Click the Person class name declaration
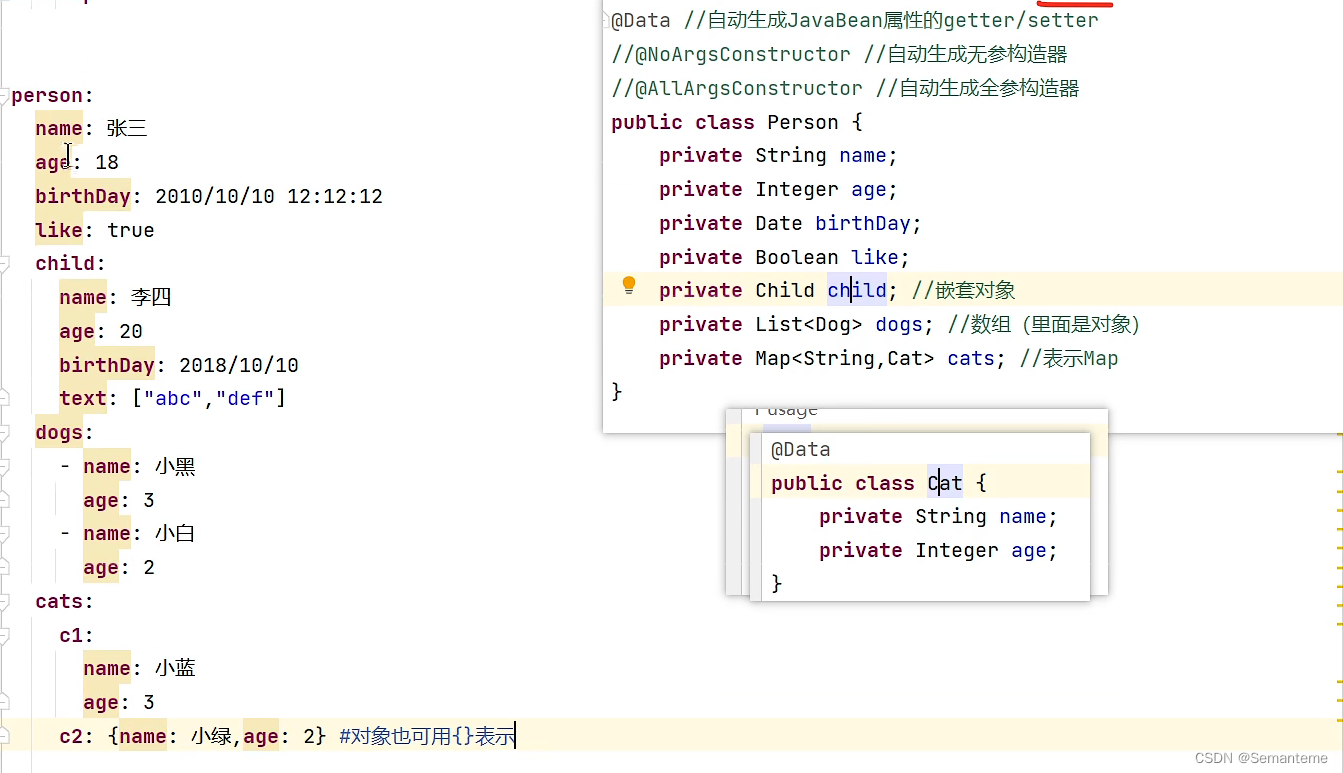Screen dimensions: 1343x773 point(802,122)
